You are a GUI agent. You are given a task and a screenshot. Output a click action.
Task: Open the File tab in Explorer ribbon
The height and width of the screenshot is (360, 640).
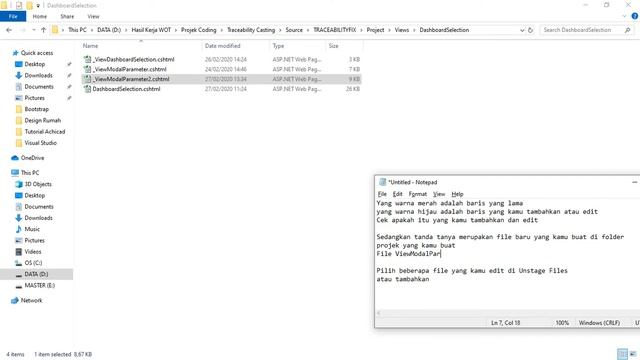(x=13, y=16)
